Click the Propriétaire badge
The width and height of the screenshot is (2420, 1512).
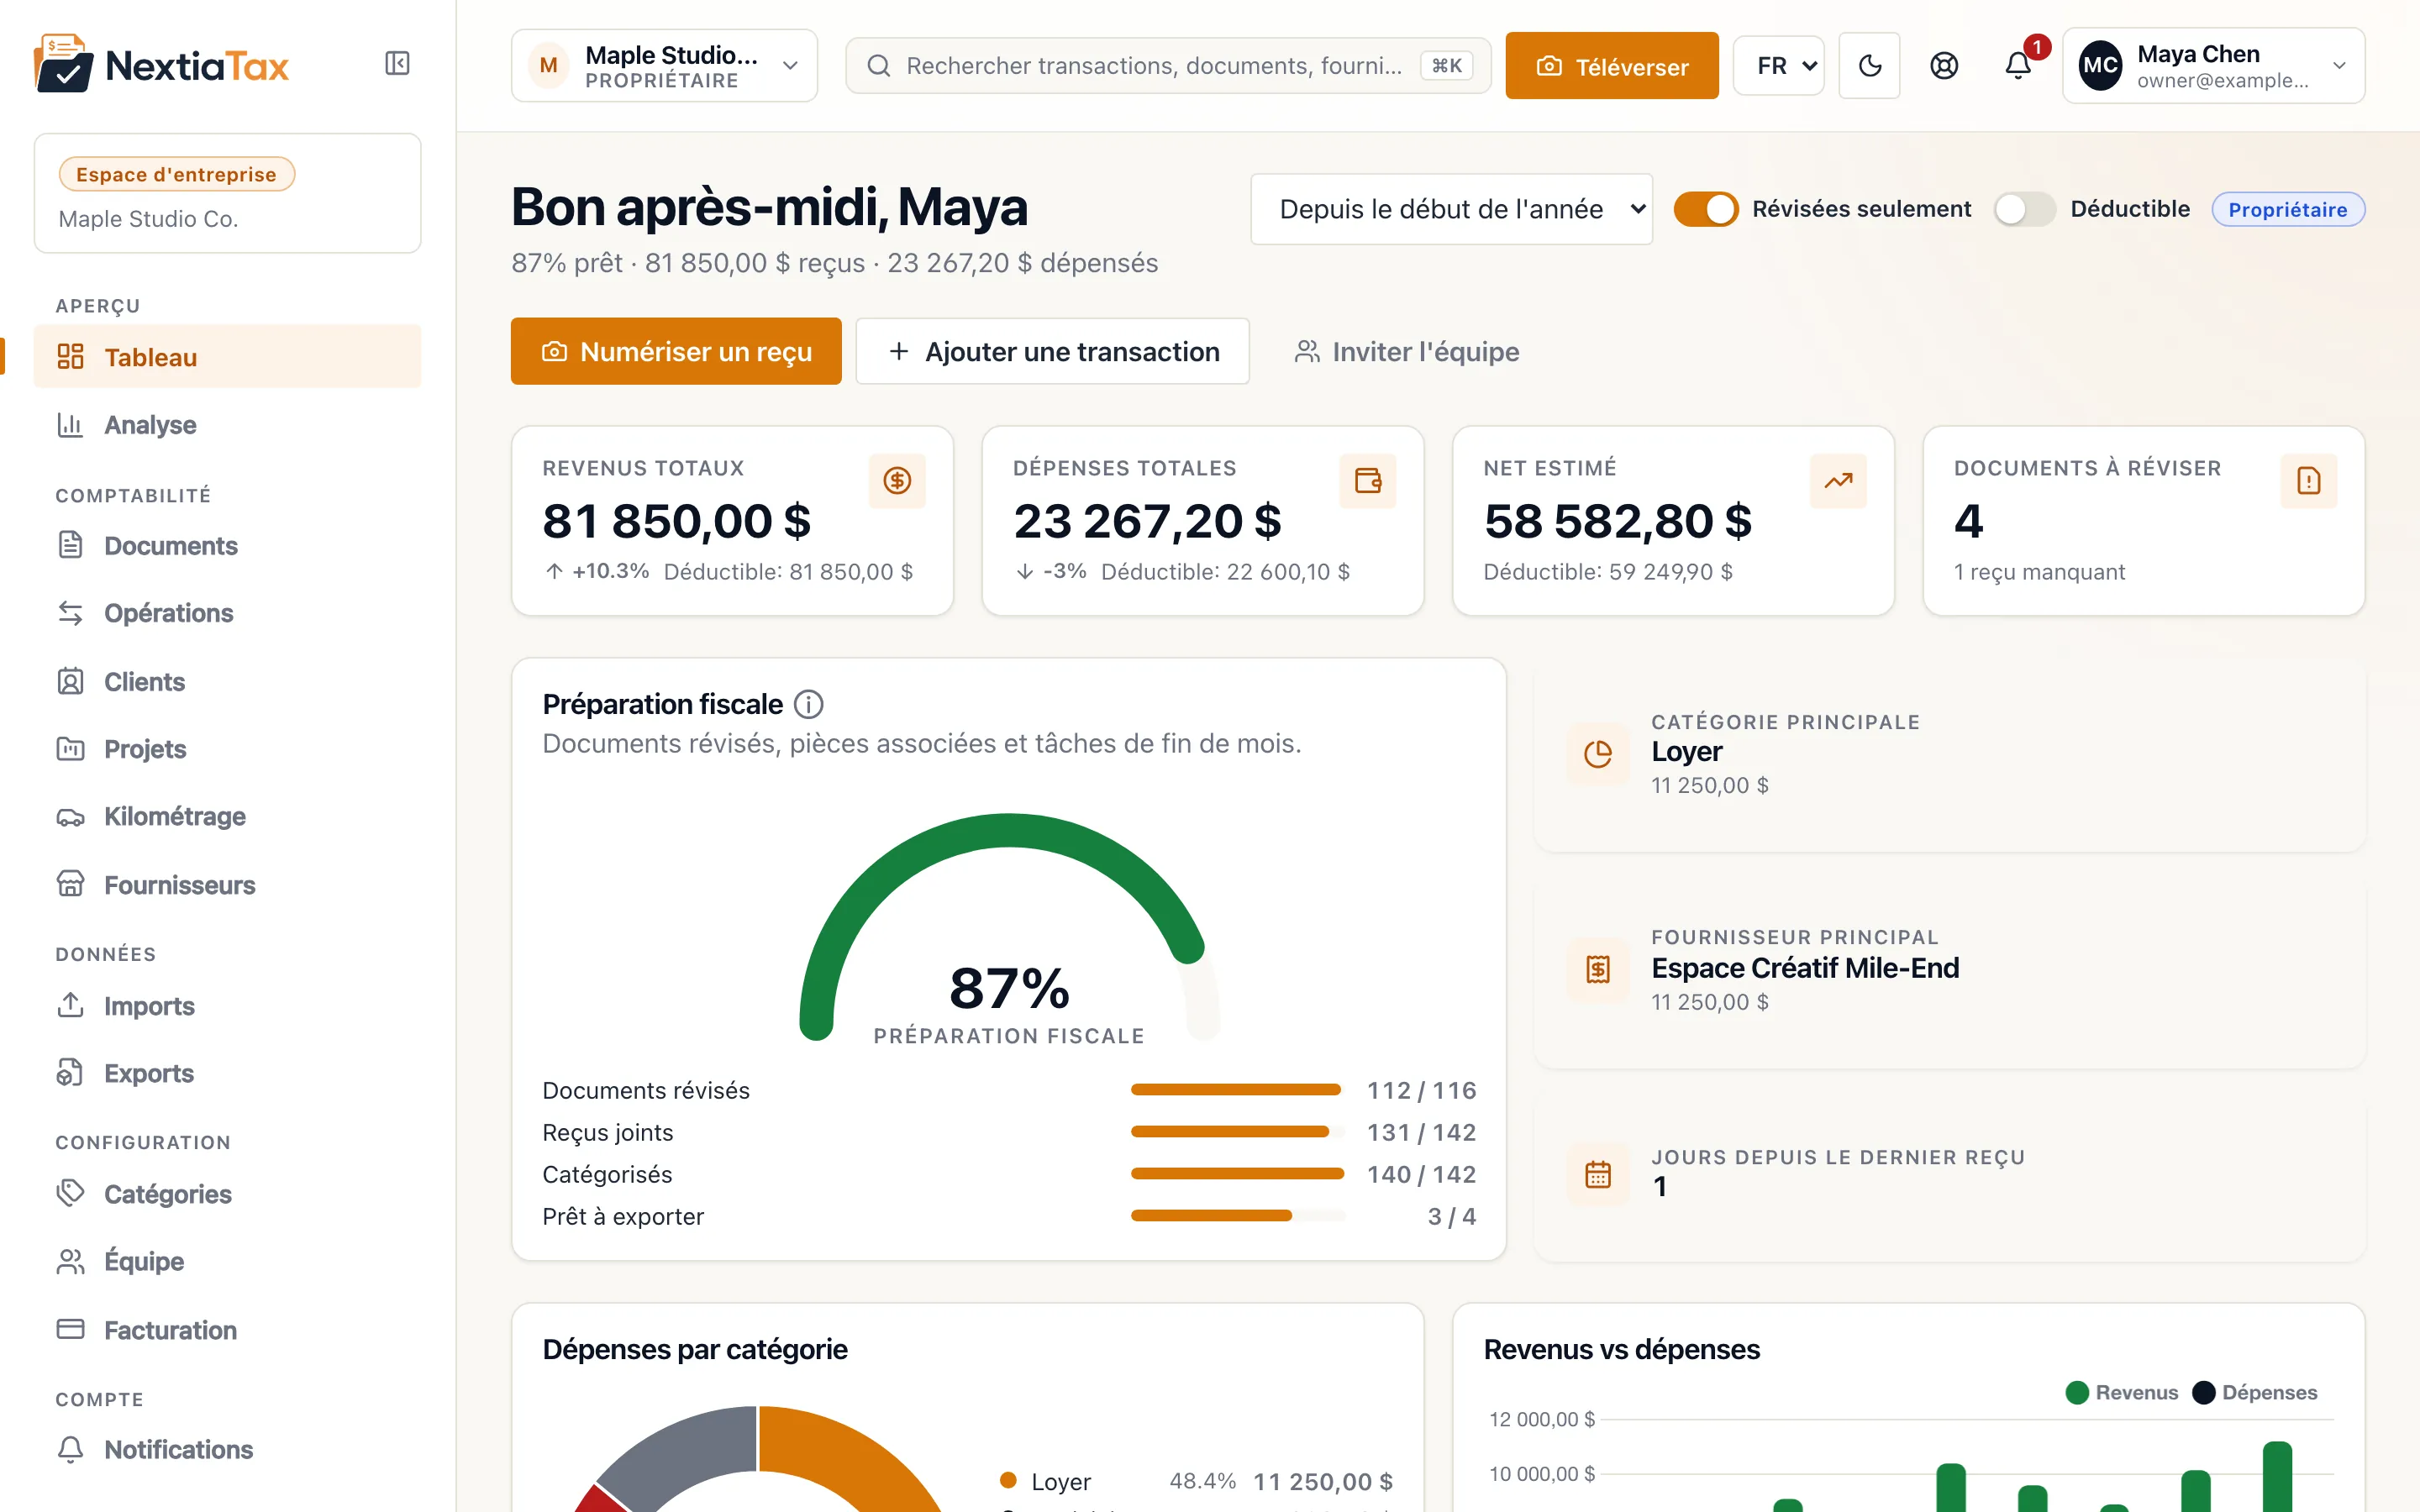tap(2287, 209)
